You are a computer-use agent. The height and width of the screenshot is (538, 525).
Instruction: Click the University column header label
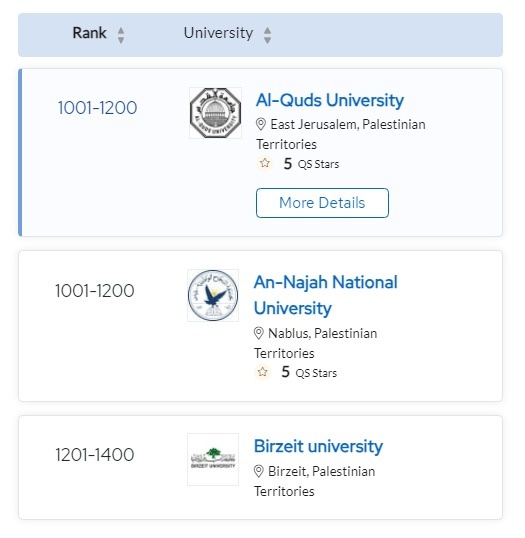218,33
